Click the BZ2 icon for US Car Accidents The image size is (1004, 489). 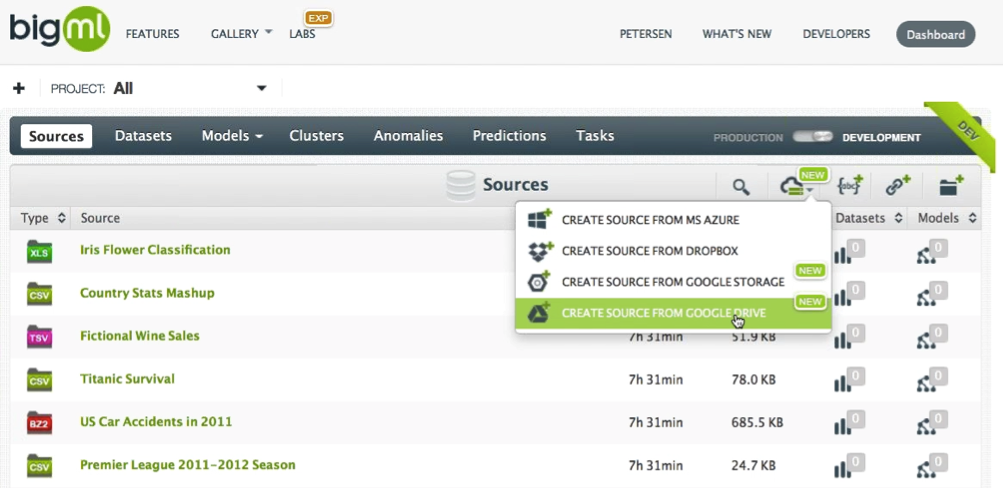(39, 422)
